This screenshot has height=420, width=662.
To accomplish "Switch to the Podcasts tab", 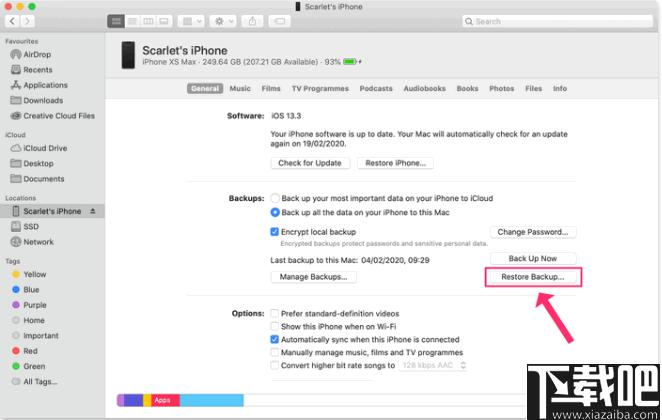I will point(376,89).
